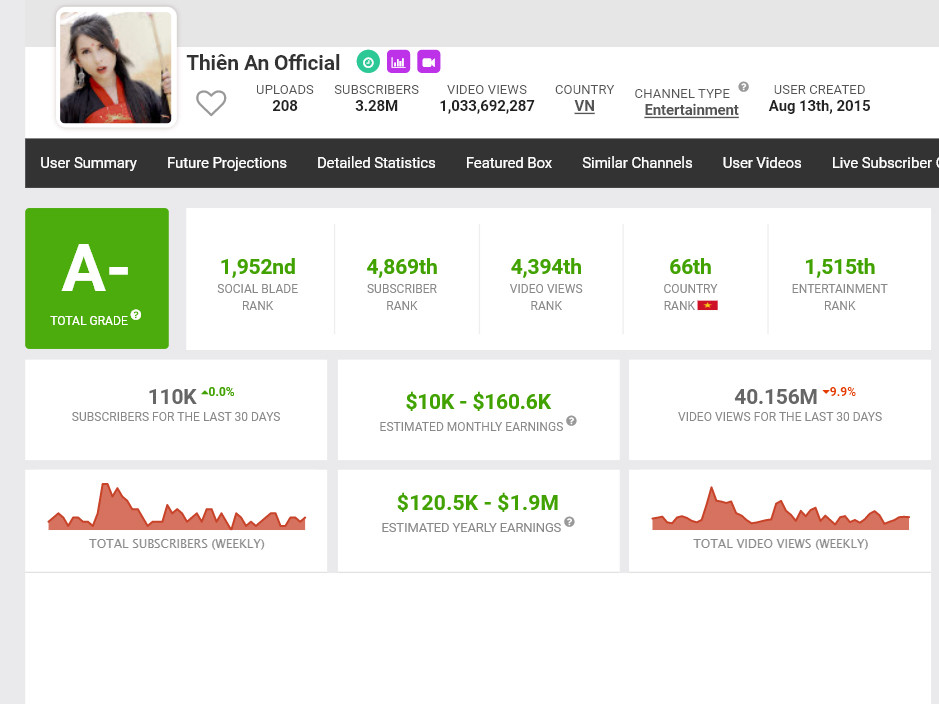This screenshot has width=939, height=704.
Task: Go to the Similar Channels tab
Action: (637, 163)
